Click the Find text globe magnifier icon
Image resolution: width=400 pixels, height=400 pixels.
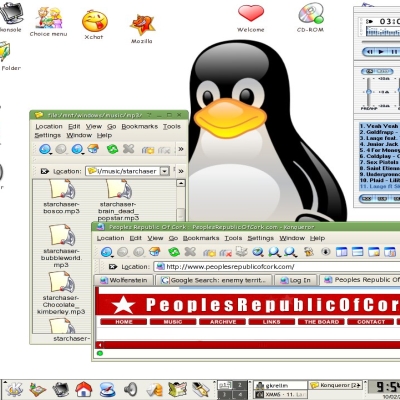click(x=258, y=252)
